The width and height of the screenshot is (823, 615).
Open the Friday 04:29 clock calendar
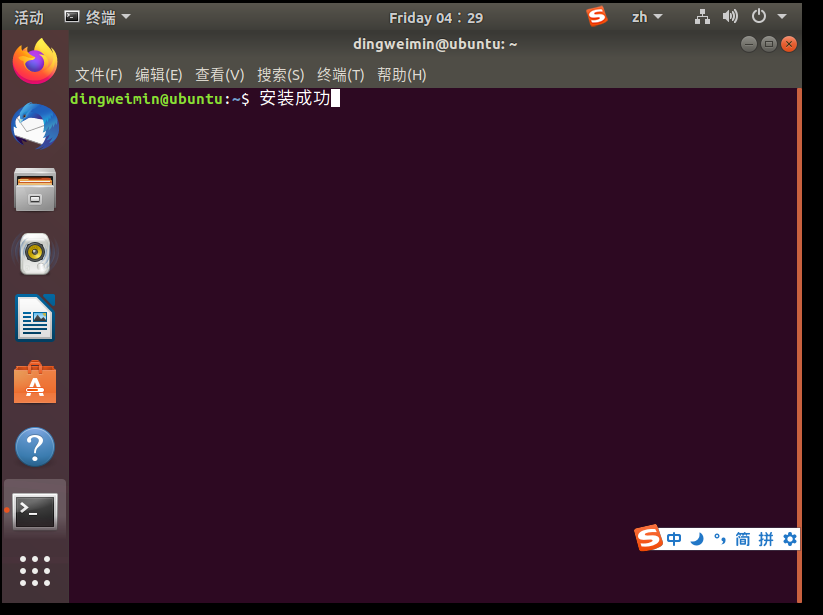coord(436,18)
